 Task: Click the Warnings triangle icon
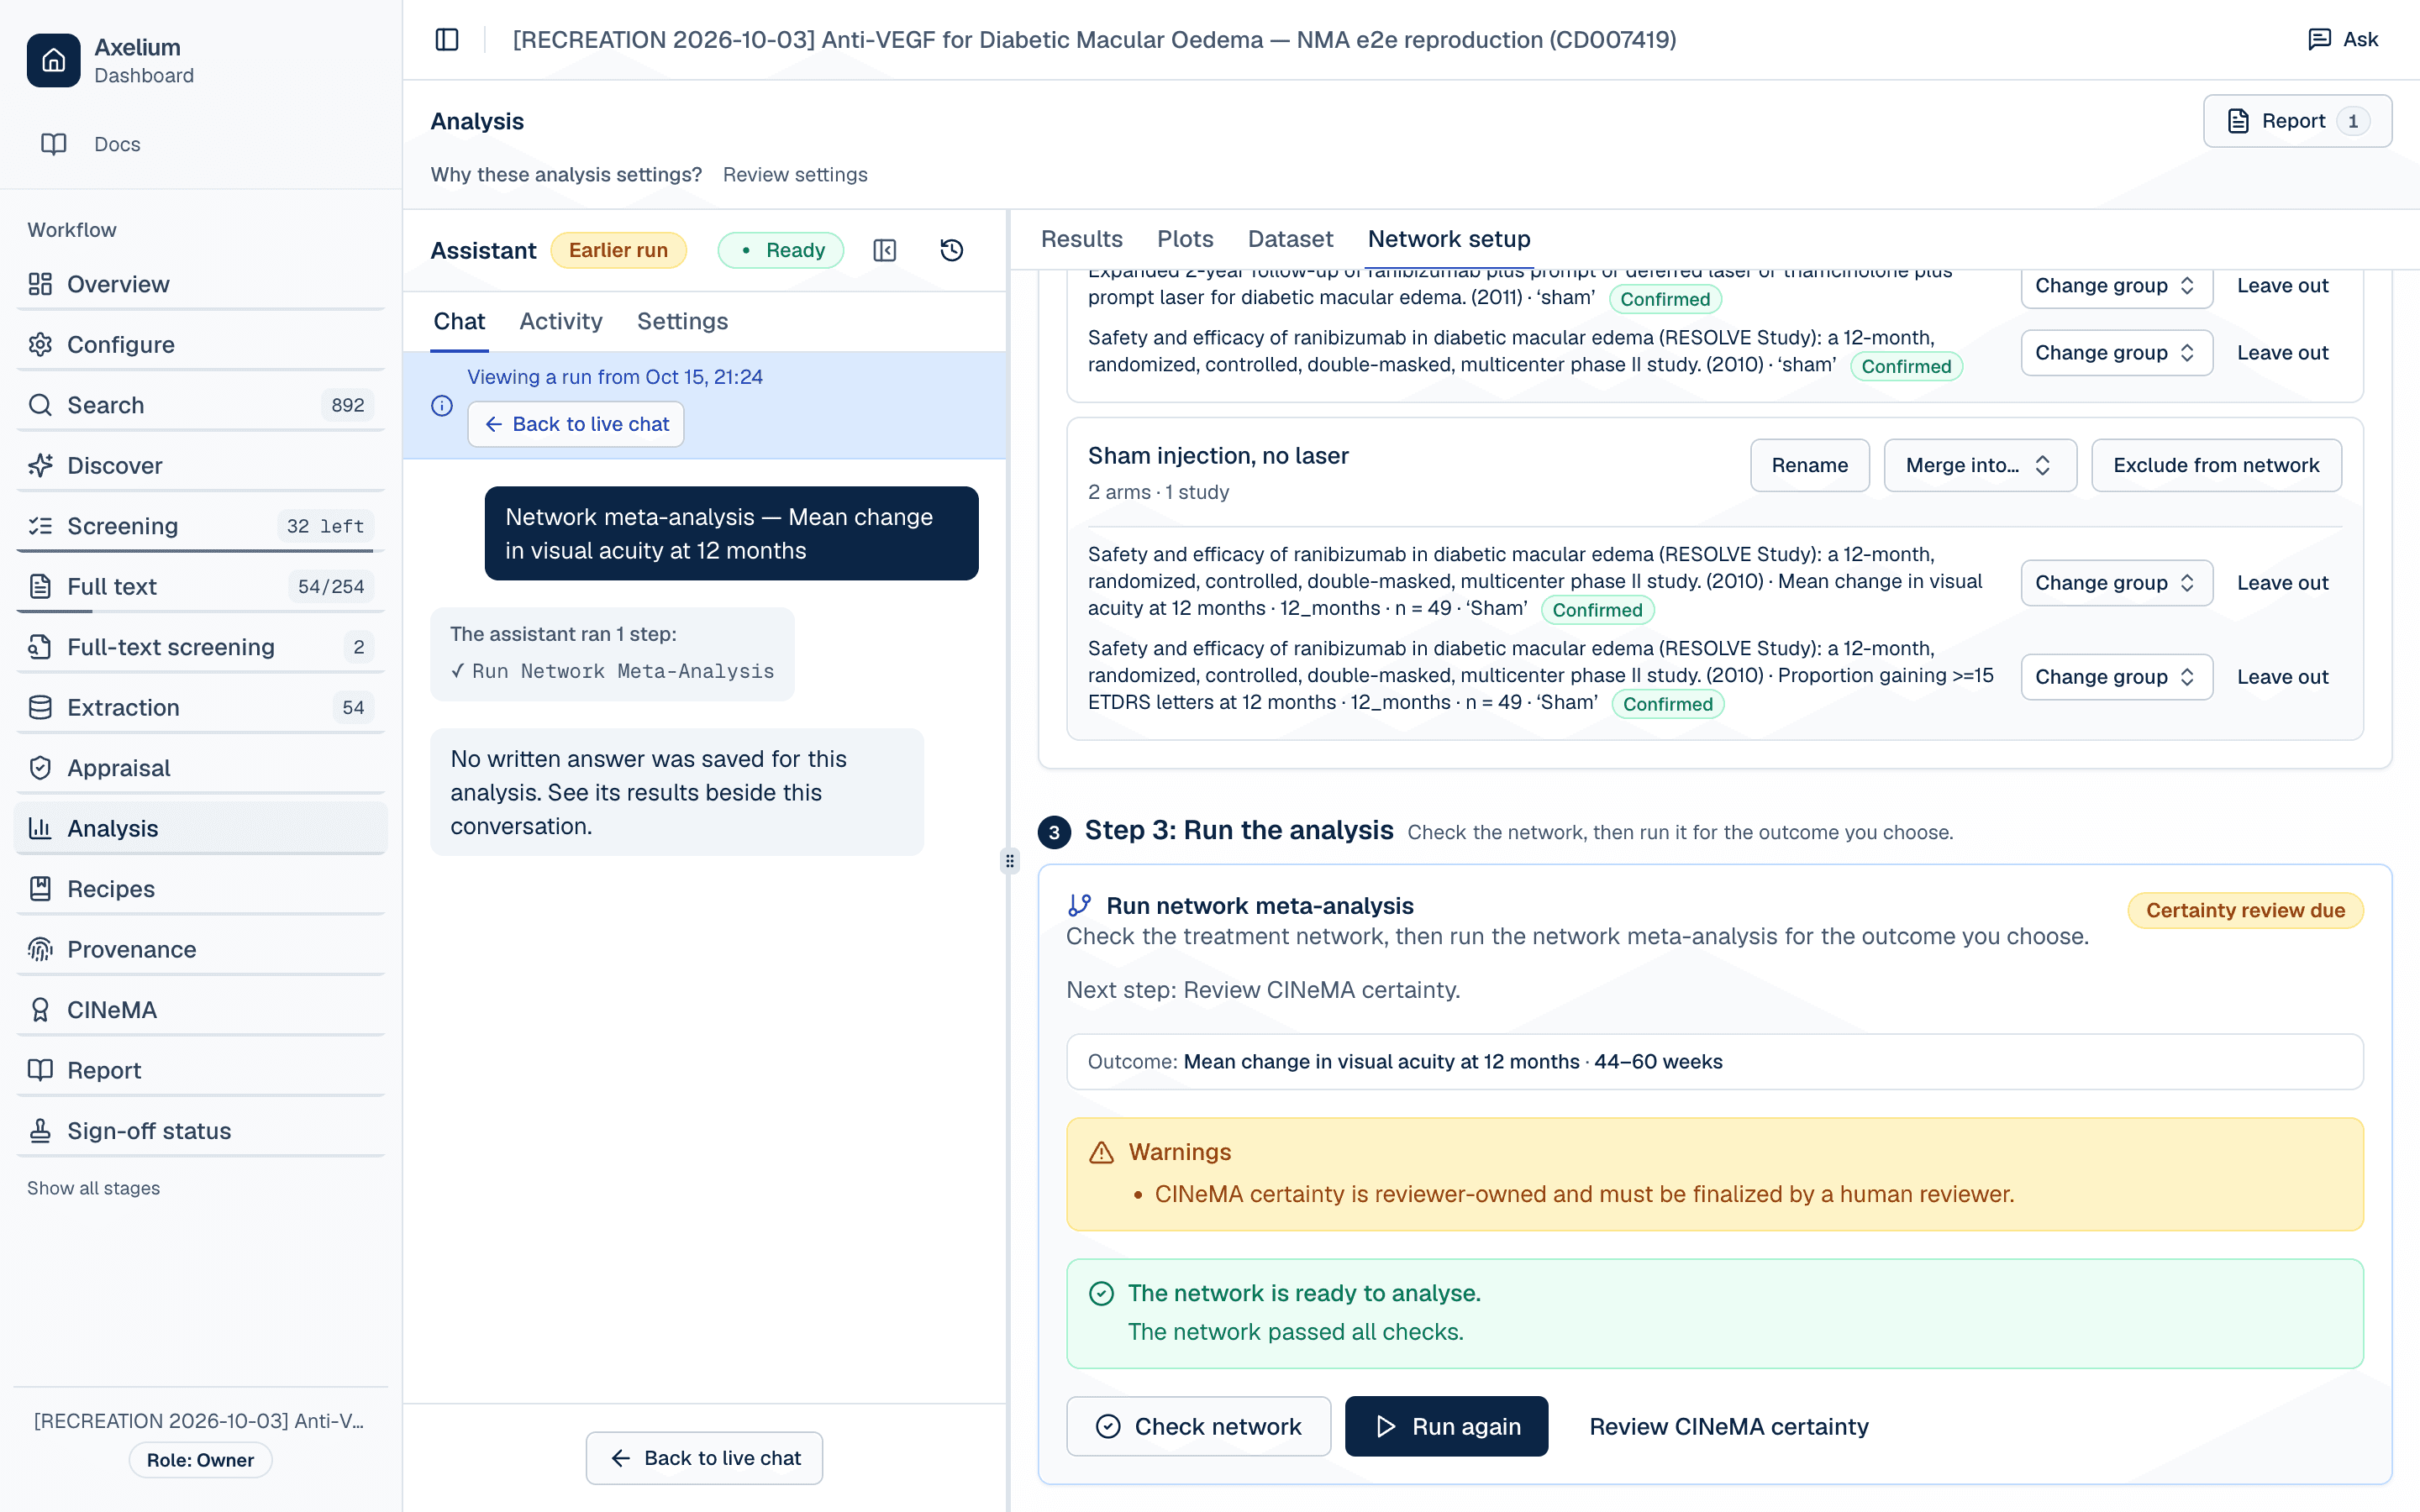click(x=1101, y=1152)
